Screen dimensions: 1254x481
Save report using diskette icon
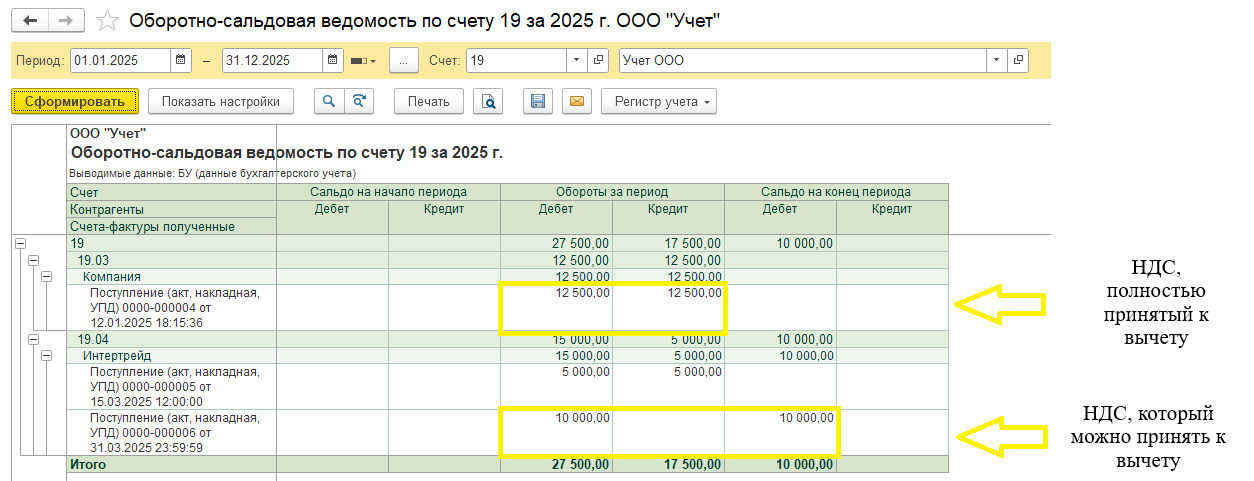coord(538,101)
